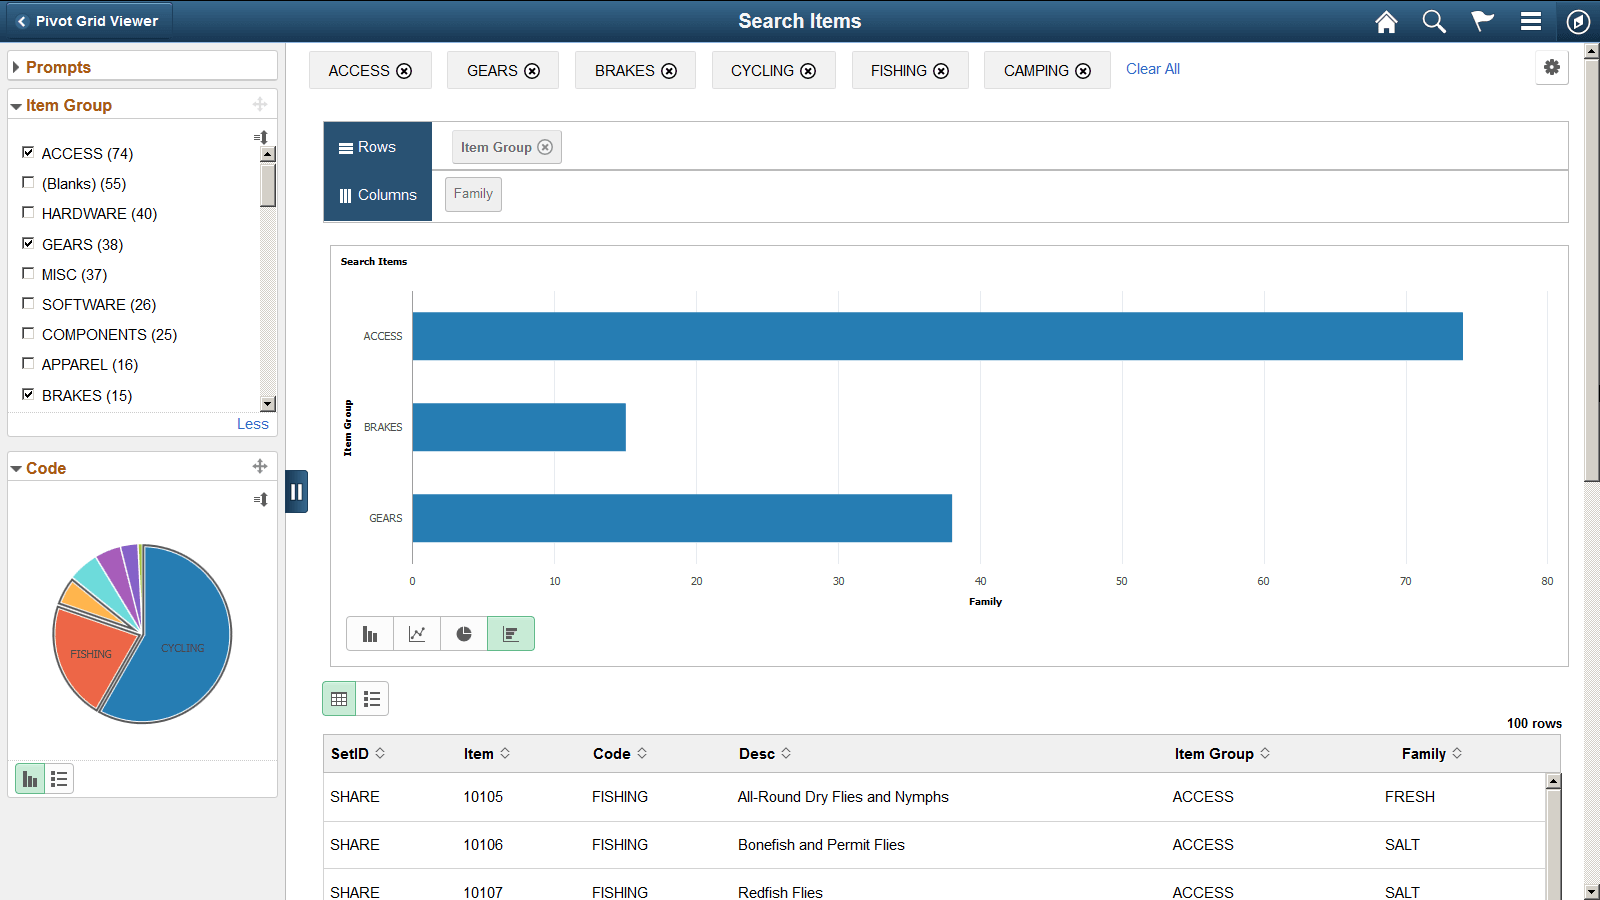
Task: Go back to Pivot Grid Viewer
Action: 88,21
